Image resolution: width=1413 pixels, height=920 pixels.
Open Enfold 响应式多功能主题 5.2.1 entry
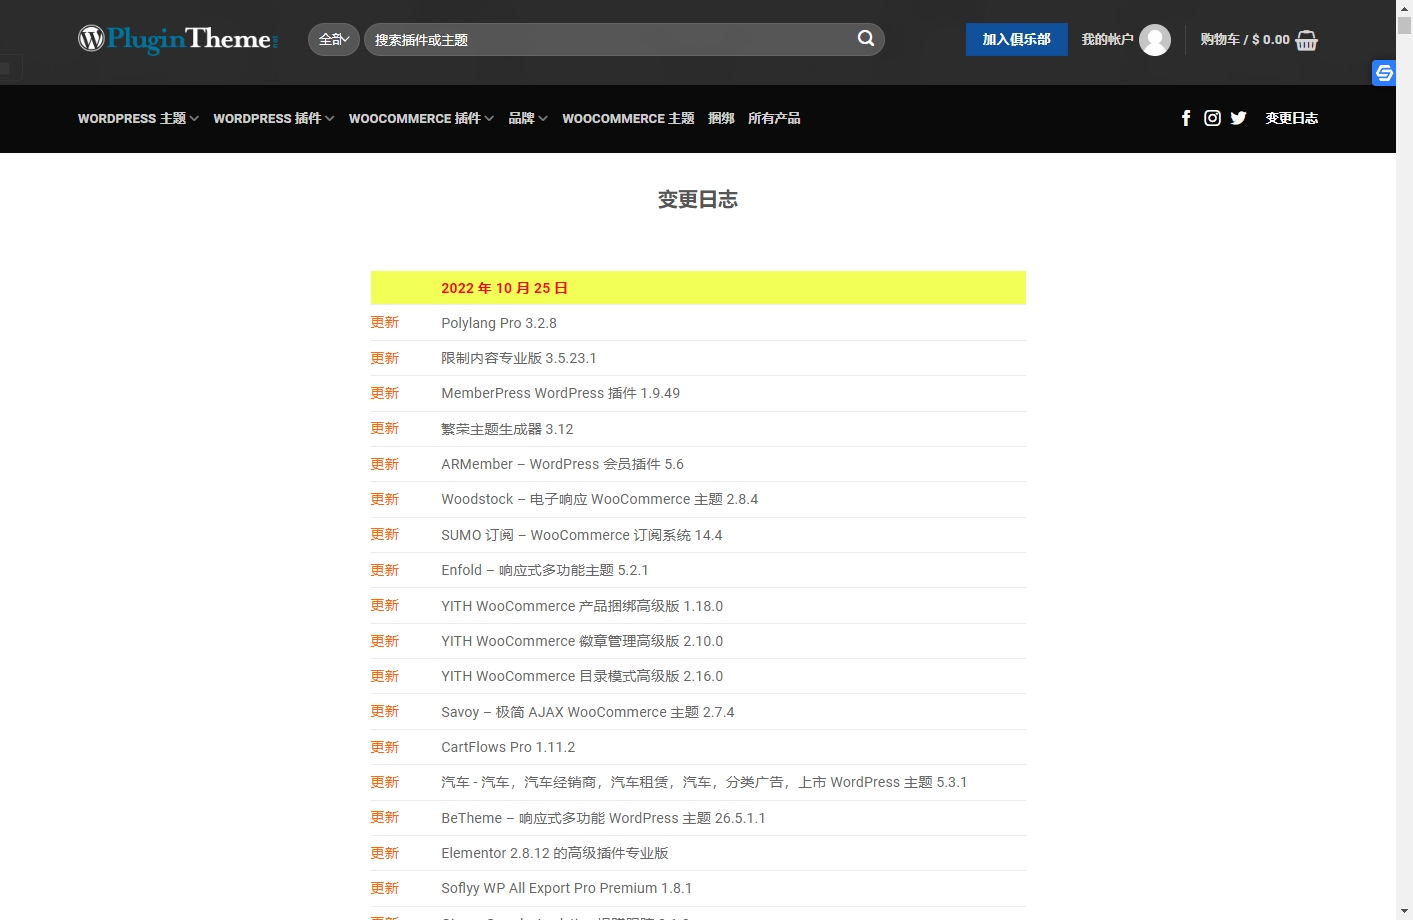[x=545, y=570]
